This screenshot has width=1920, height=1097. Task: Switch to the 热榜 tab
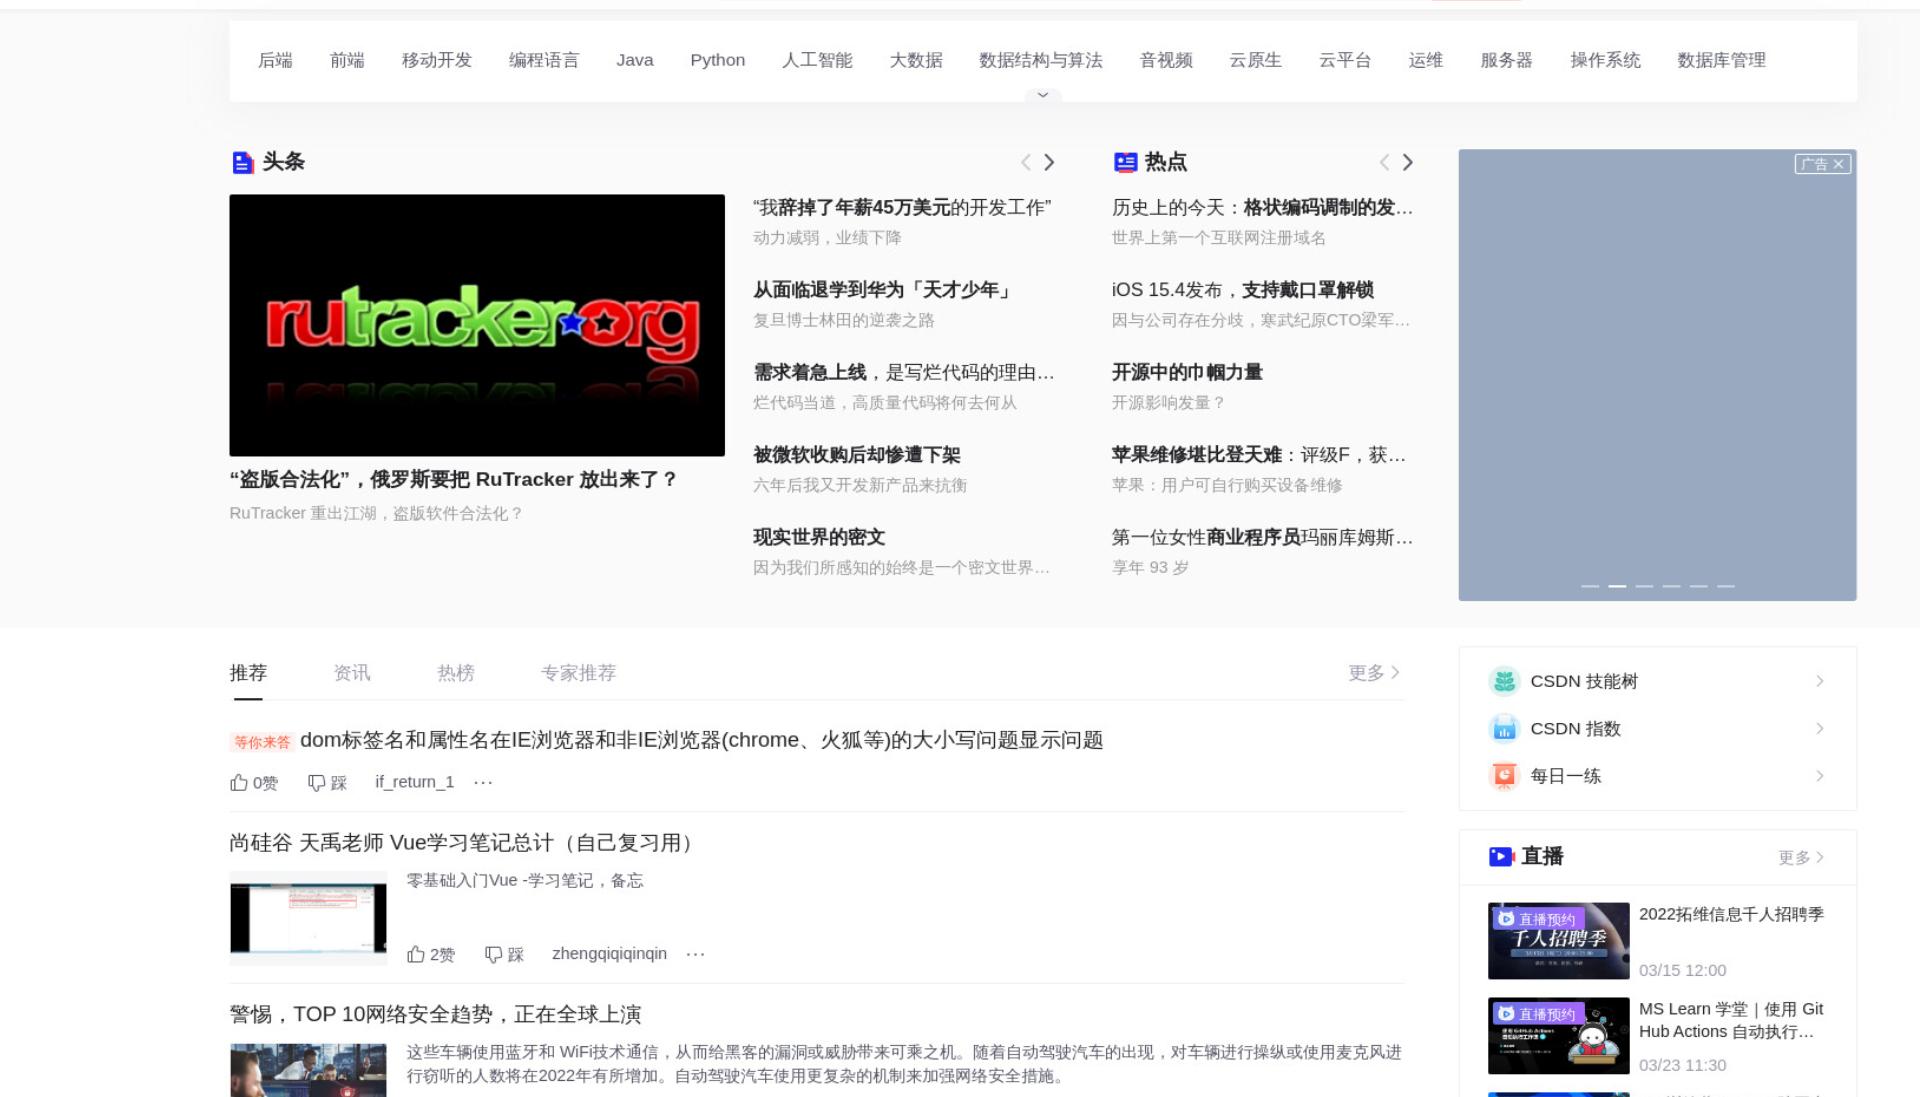point(456,673)
